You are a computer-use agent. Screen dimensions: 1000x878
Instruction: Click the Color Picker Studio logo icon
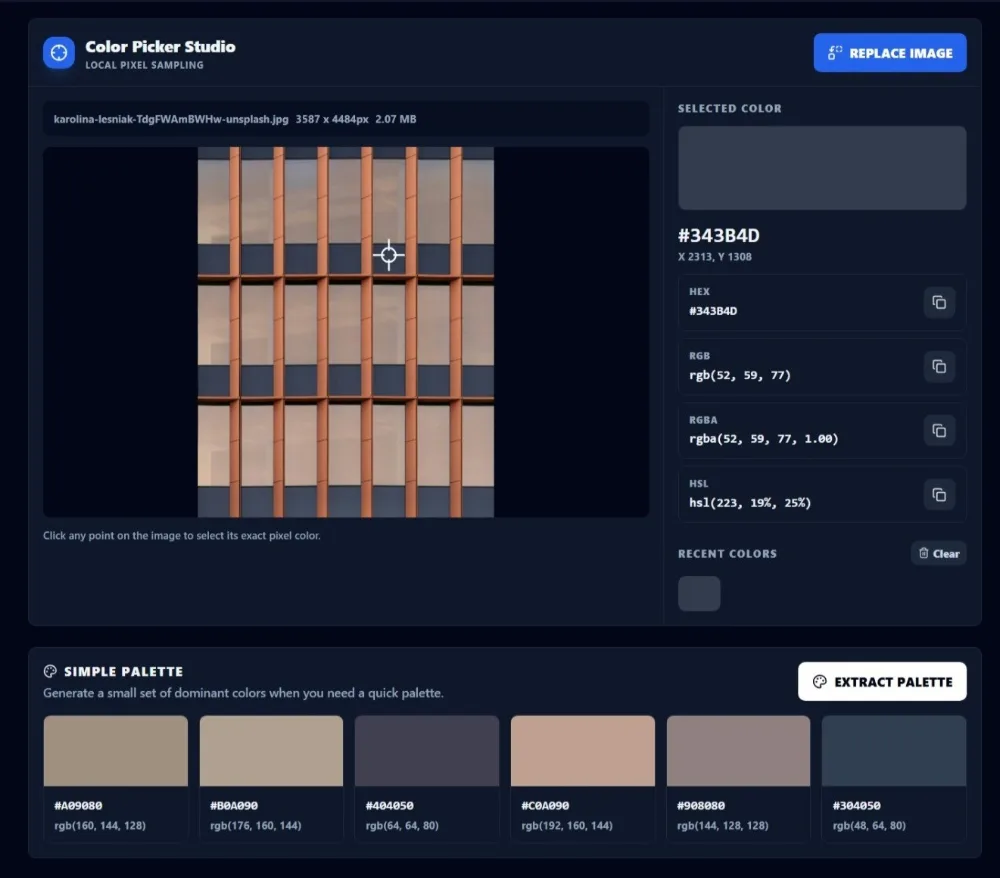(59, 53)
